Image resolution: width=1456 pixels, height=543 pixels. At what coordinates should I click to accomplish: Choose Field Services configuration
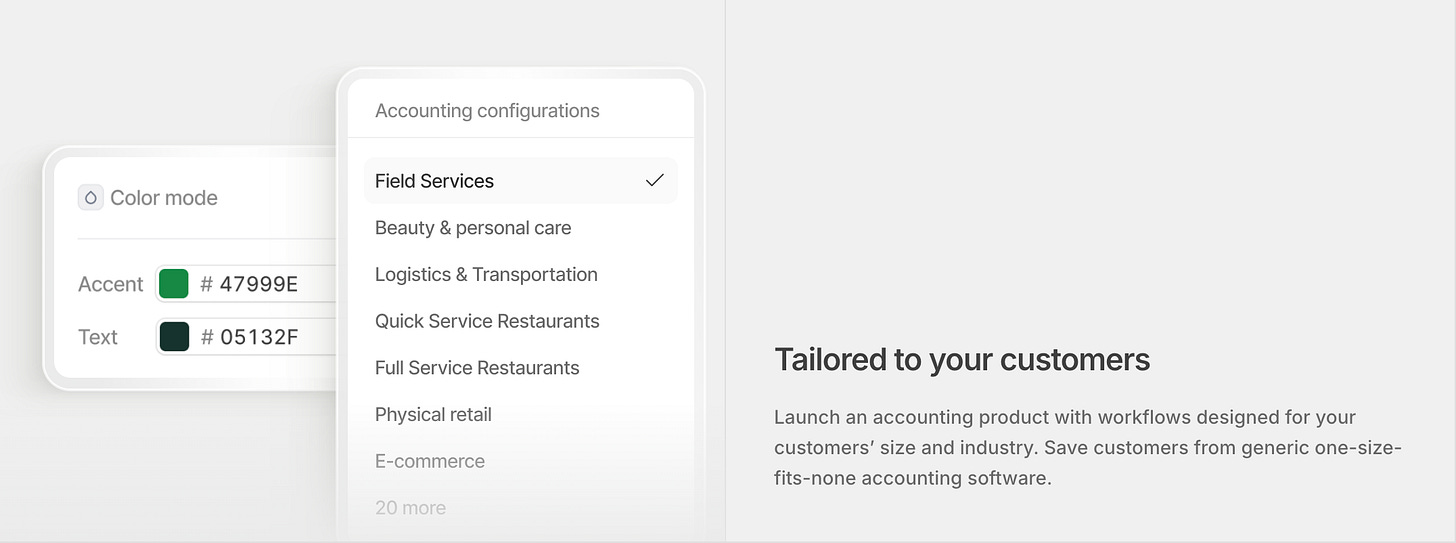tap(521, 181)
